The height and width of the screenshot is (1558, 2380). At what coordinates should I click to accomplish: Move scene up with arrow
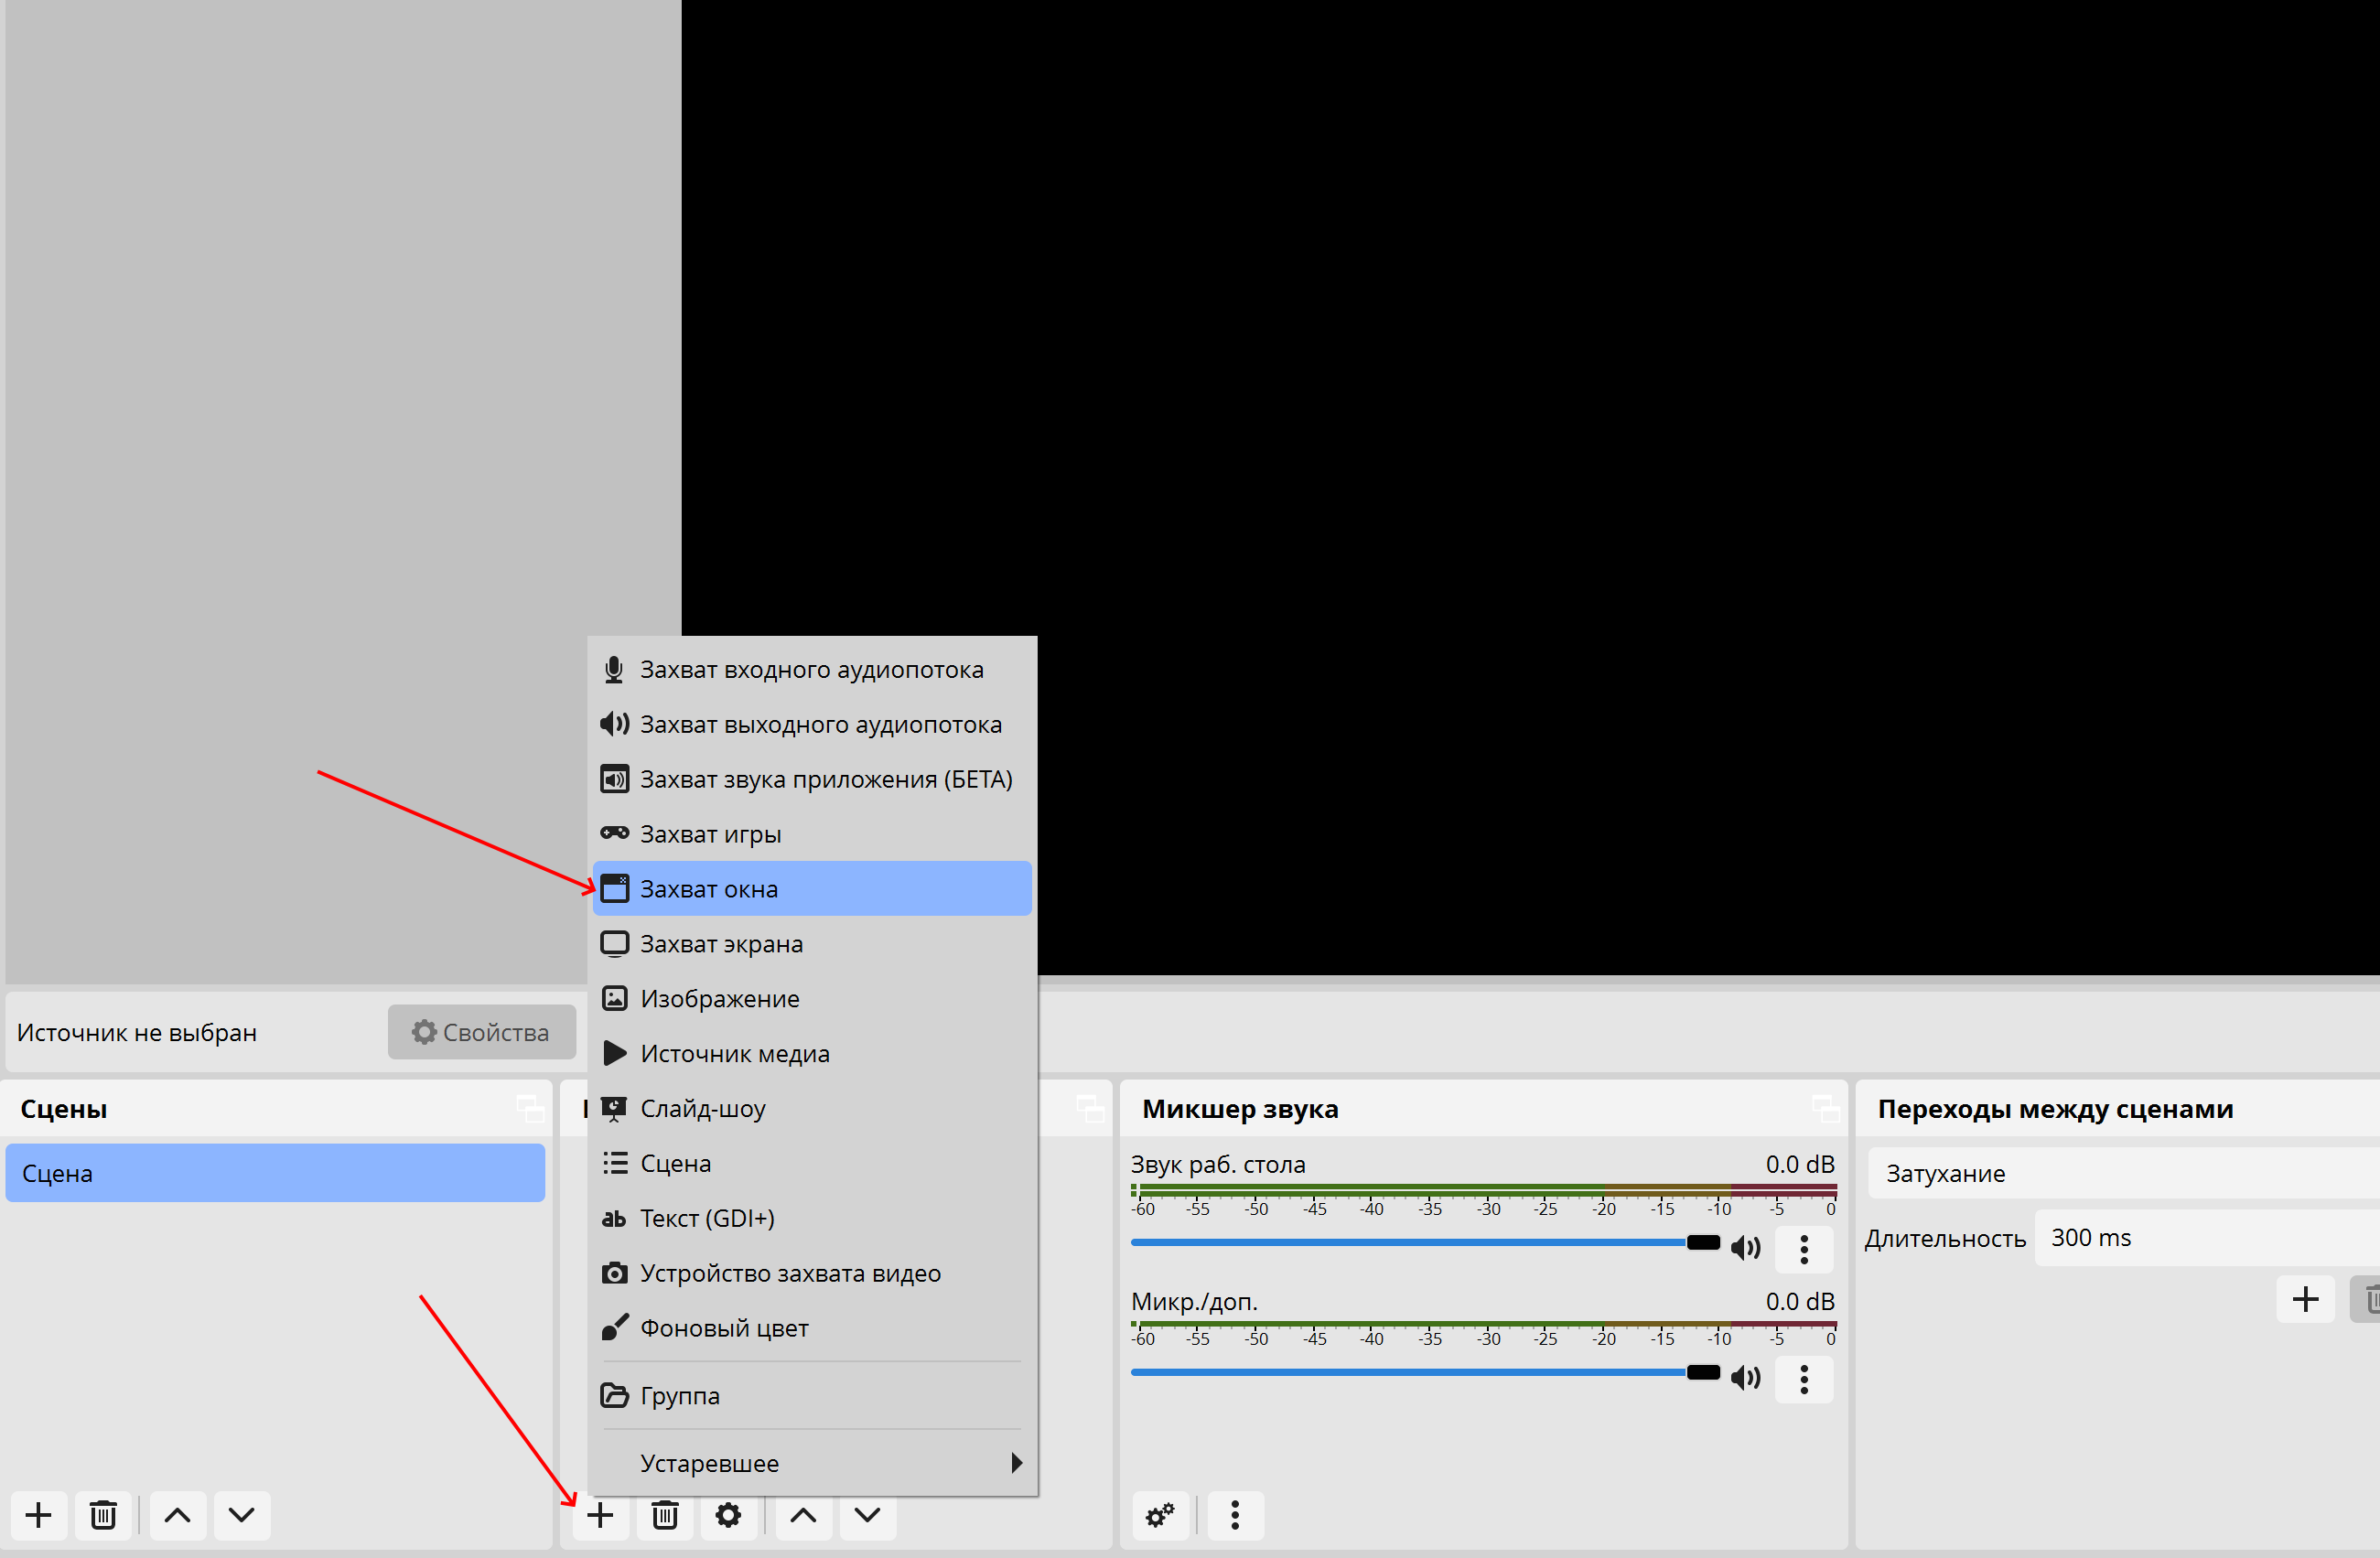[x=178, y=1515]
